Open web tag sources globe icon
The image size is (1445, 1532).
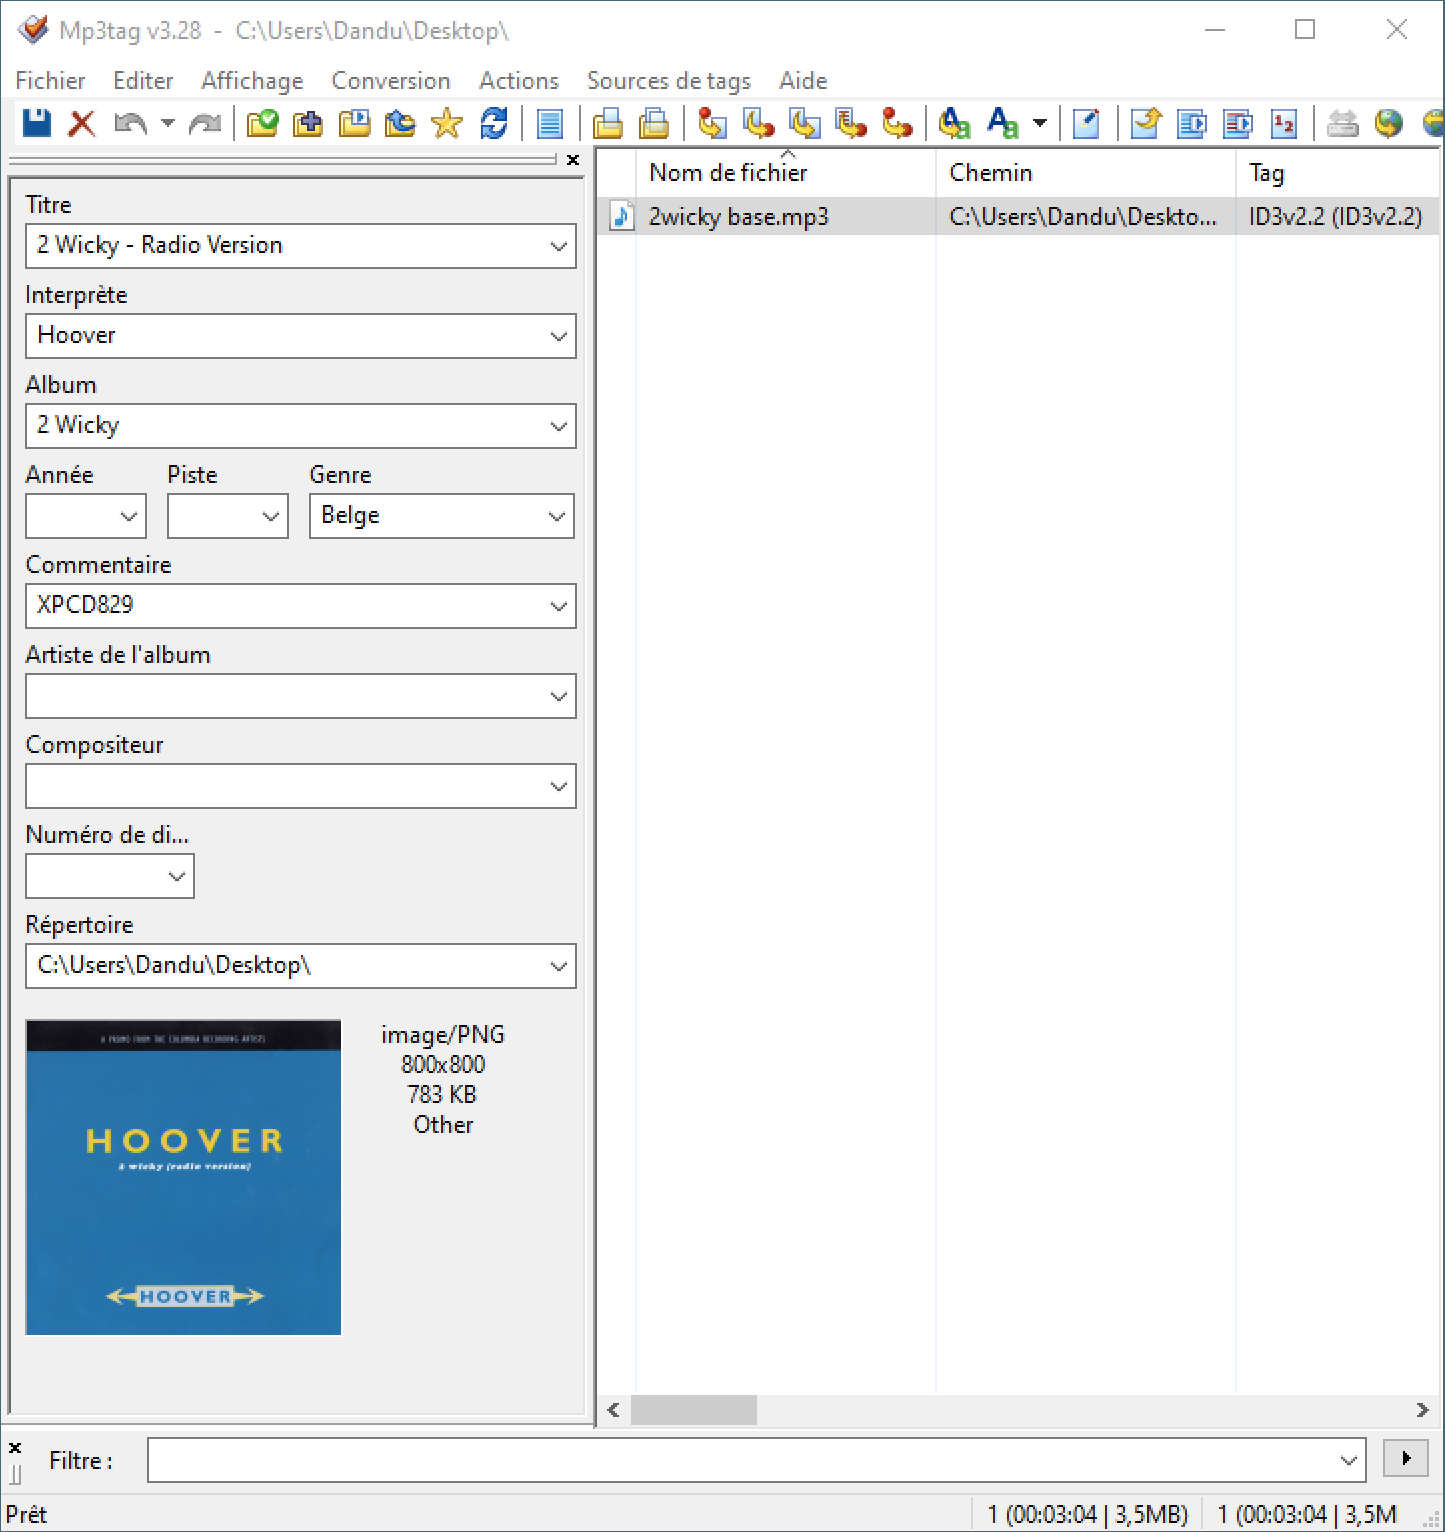[x=1389, y=123]
